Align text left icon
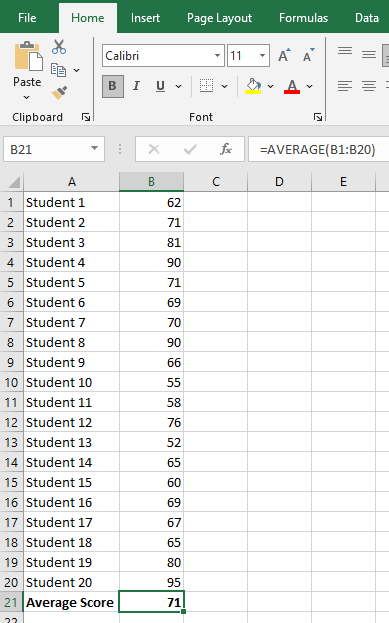 tap(345, 86)
